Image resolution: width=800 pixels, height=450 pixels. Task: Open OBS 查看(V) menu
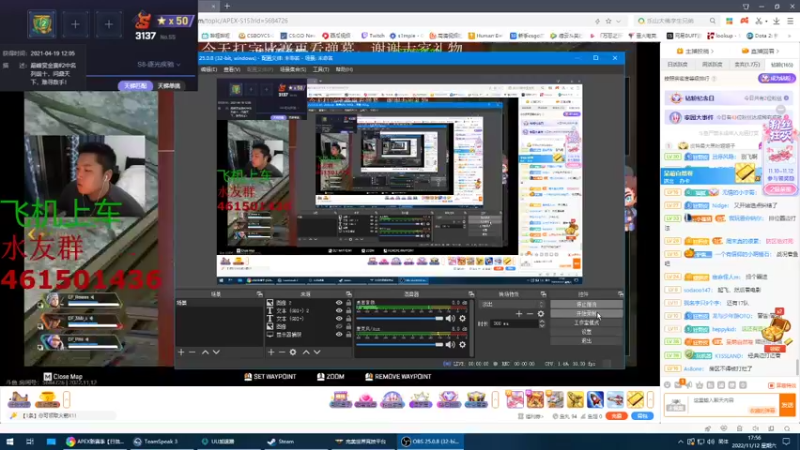tap(232, 69)
